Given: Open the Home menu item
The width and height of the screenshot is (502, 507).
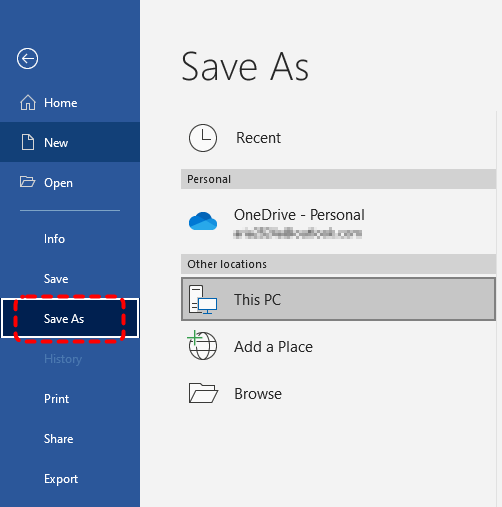Looking at the screenshot, I should [x=70, y=103].
